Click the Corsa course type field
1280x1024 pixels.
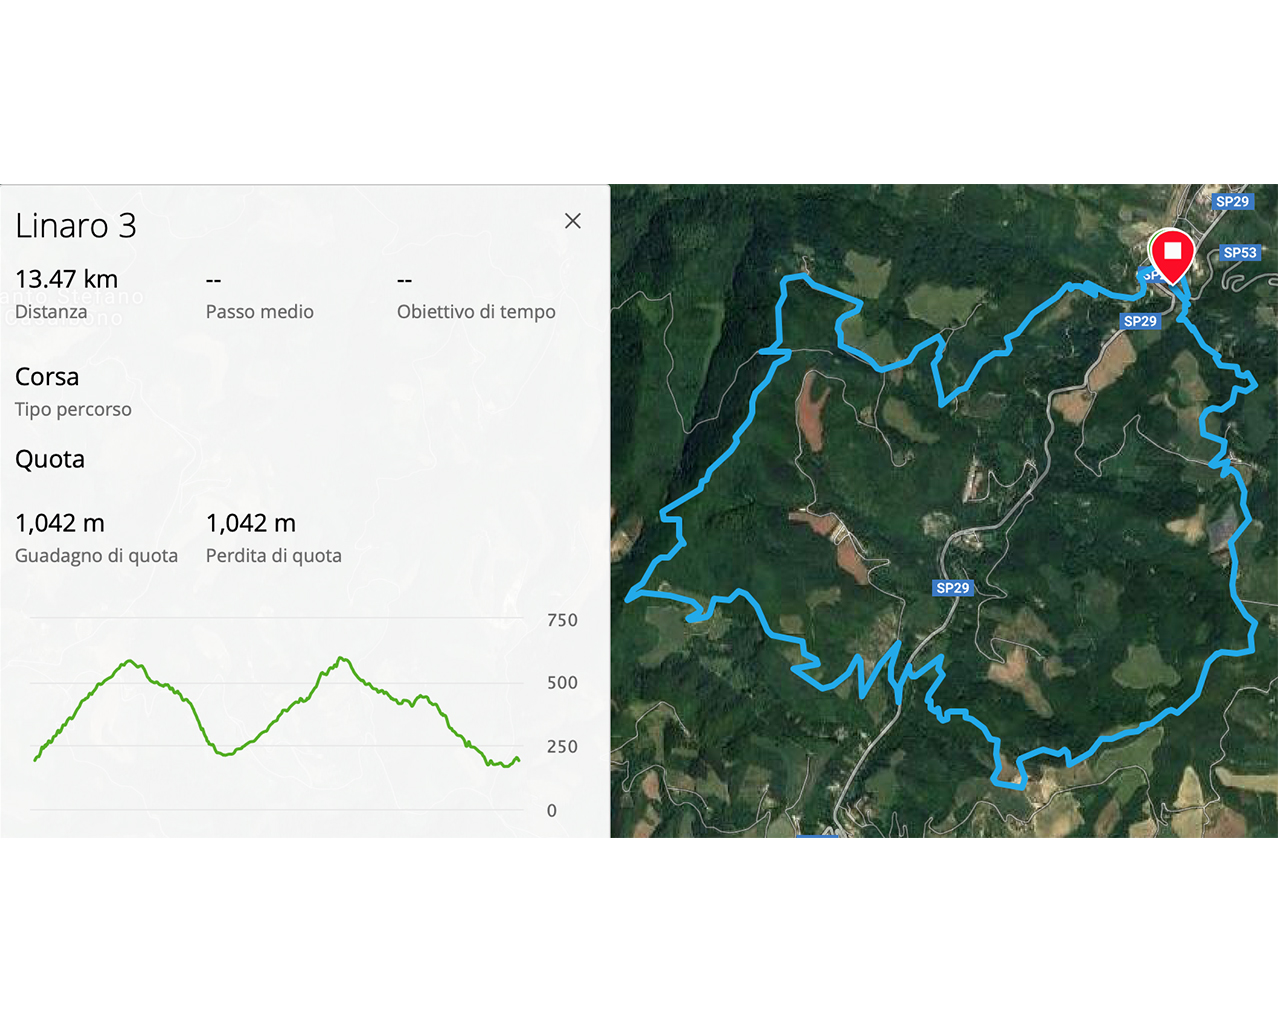[47, 377]
